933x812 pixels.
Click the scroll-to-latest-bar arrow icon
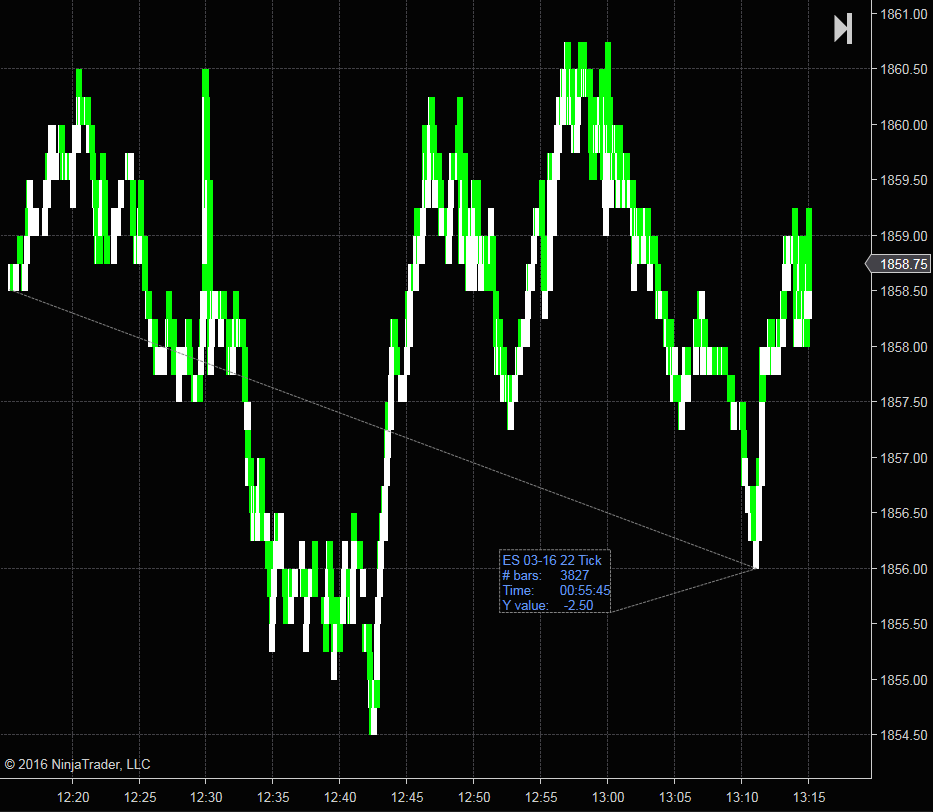(x=843, y=29)
